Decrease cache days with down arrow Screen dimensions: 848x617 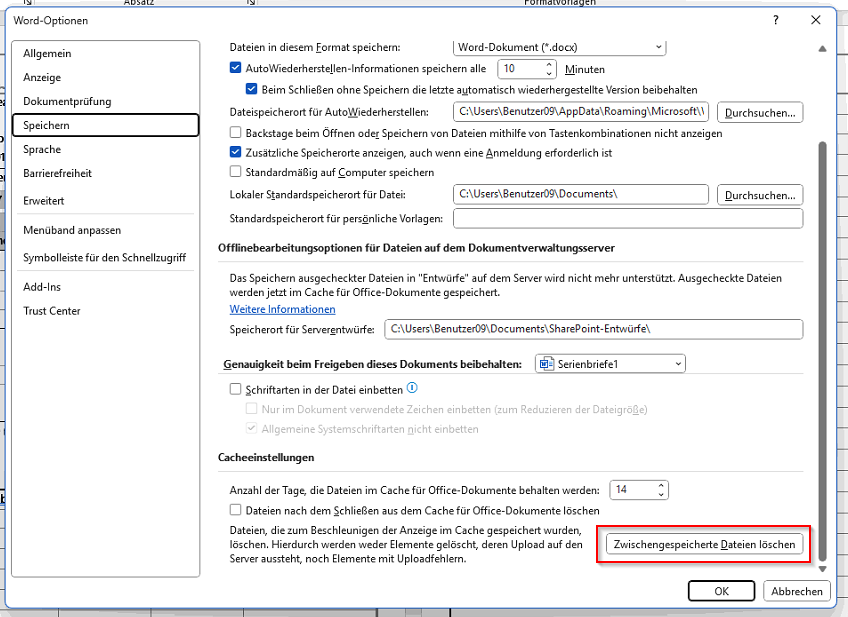660,494
